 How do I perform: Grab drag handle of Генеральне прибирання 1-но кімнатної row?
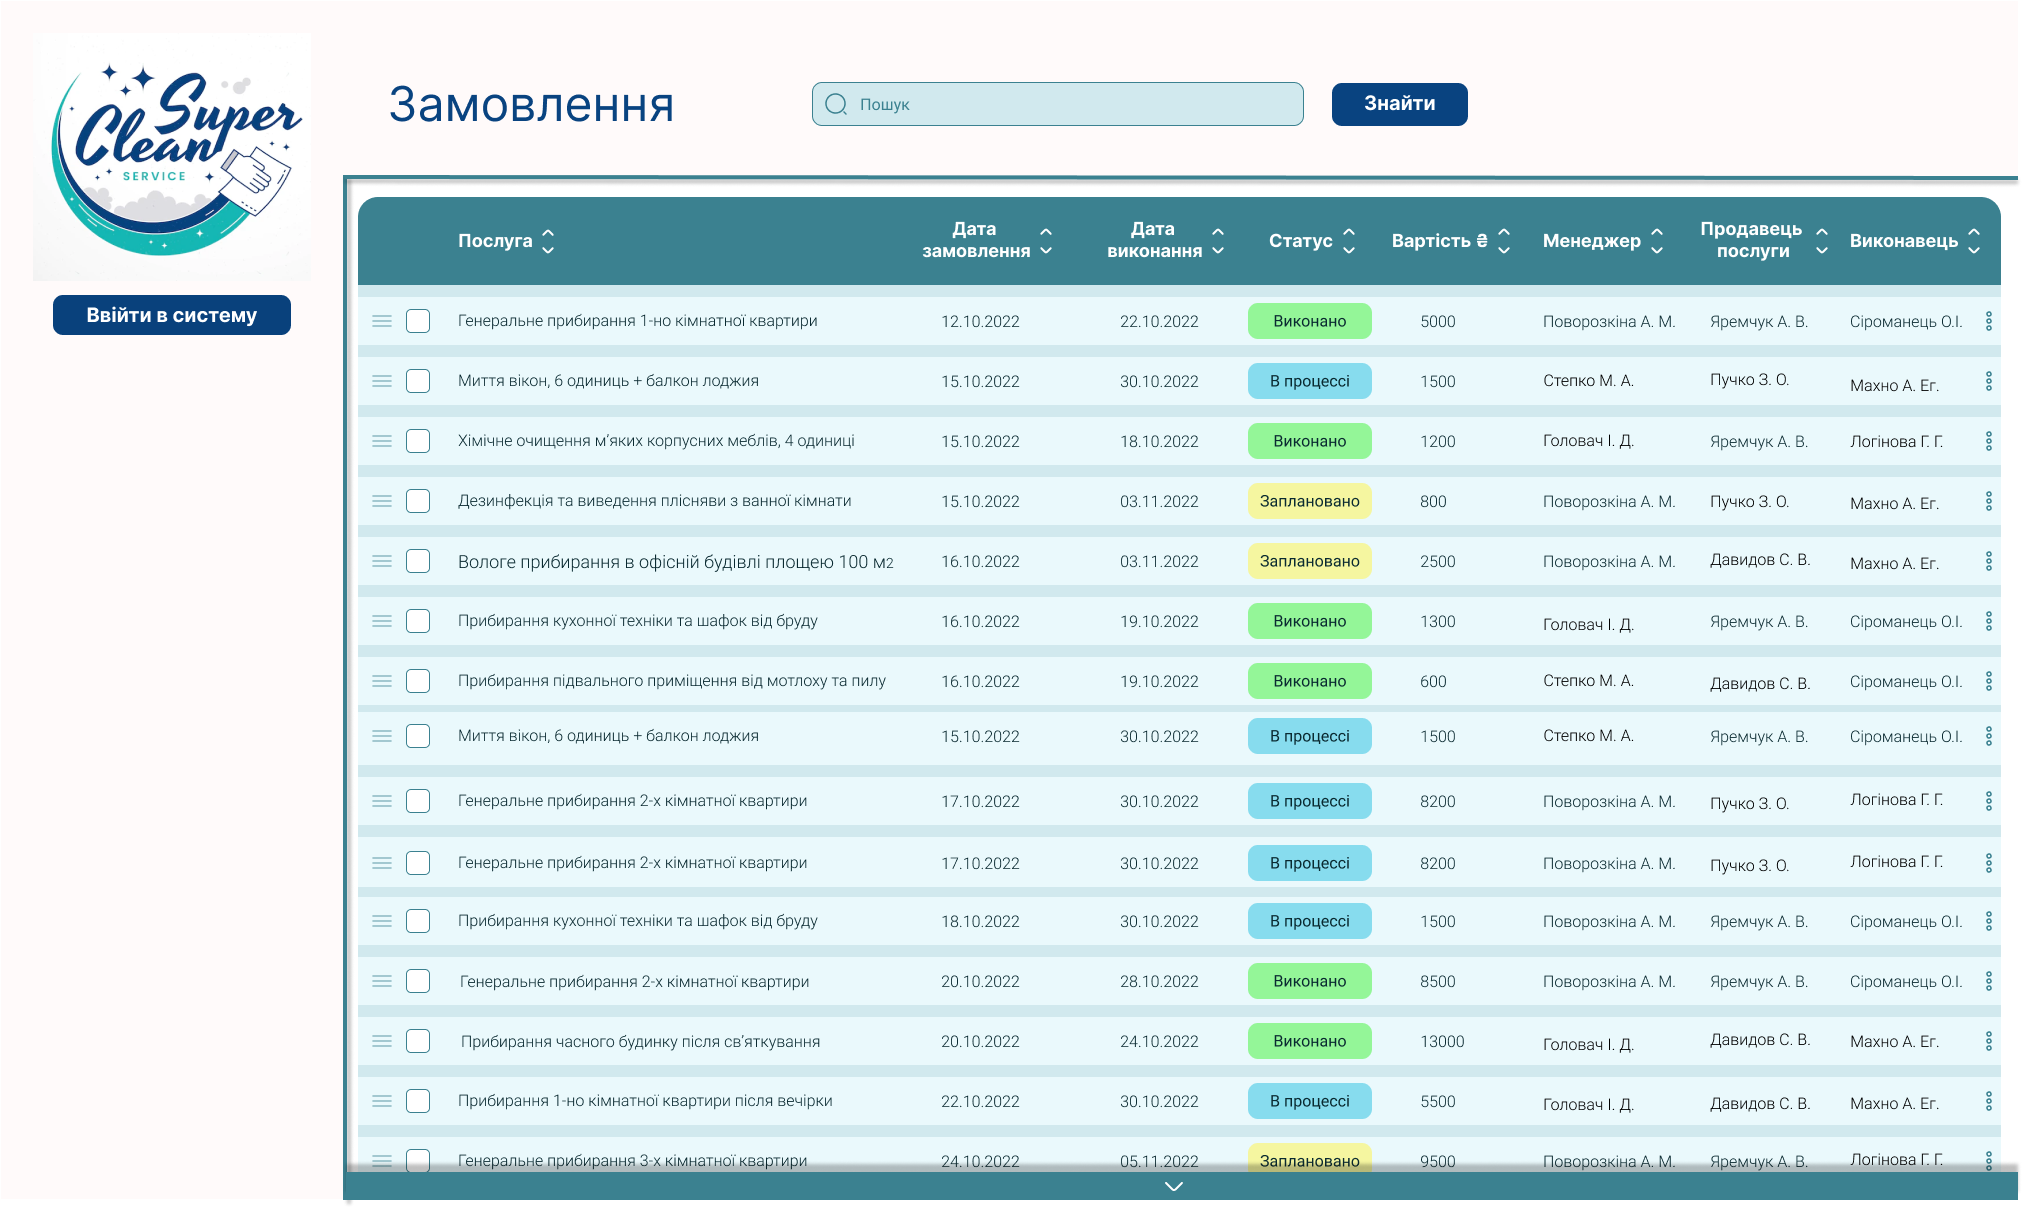click(382, 321)
